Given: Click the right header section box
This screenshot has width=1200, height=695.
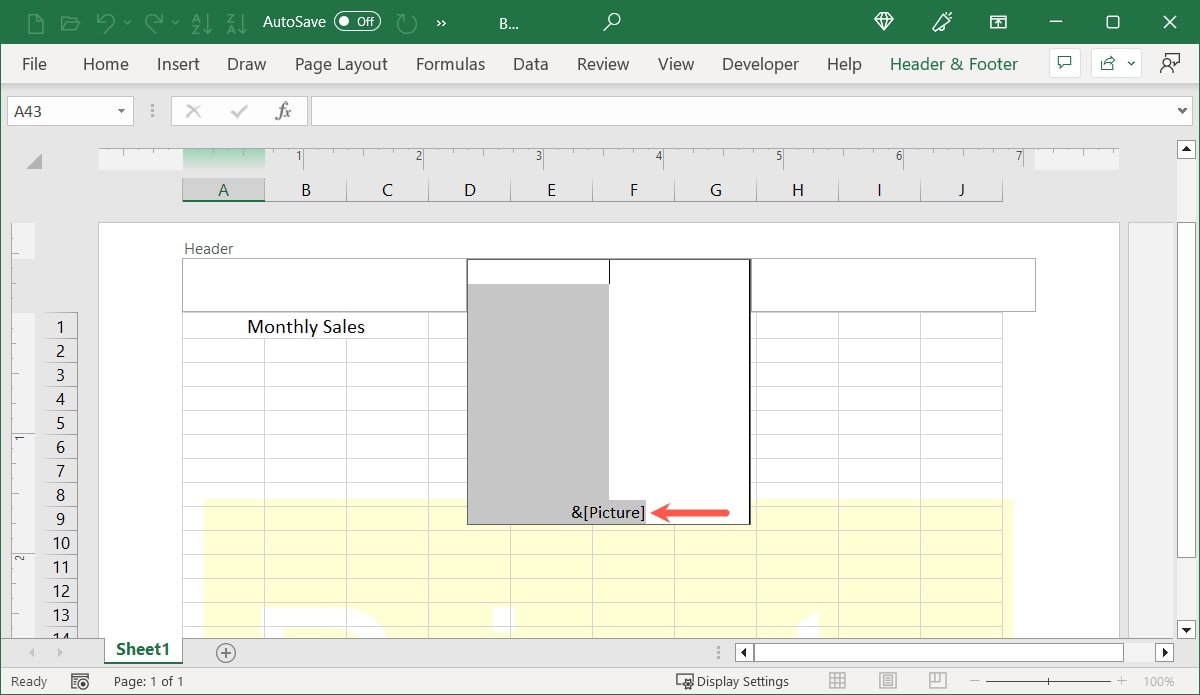Looking at the screenshot, I should tap(893, 285).
